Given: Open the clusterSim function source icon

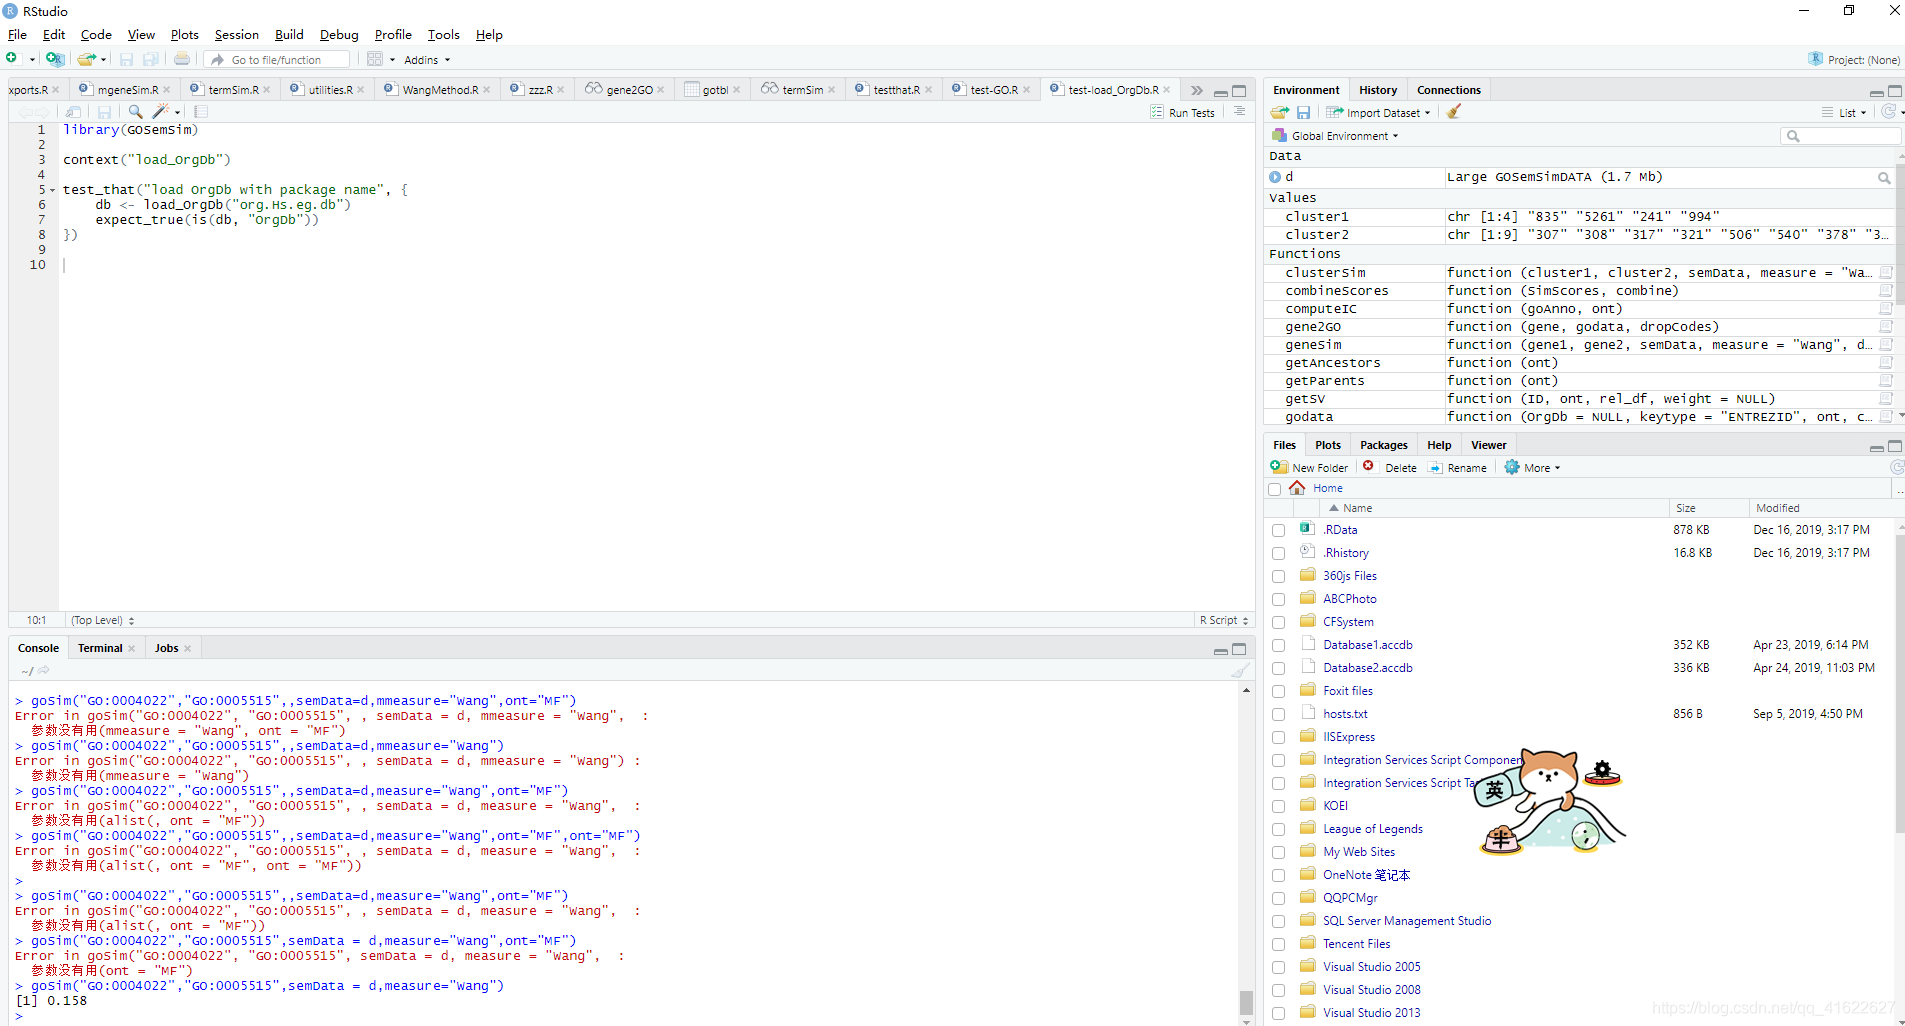Looking at the screenshot, I should click(1886, 272).
